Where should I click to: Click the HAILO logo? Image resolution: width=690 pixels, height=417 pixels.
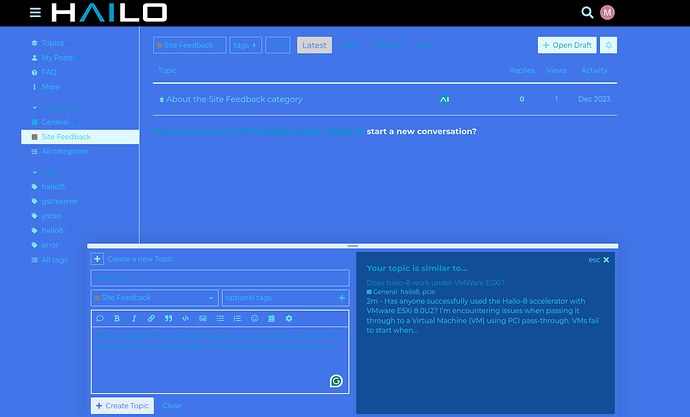(x=109, y=12)
